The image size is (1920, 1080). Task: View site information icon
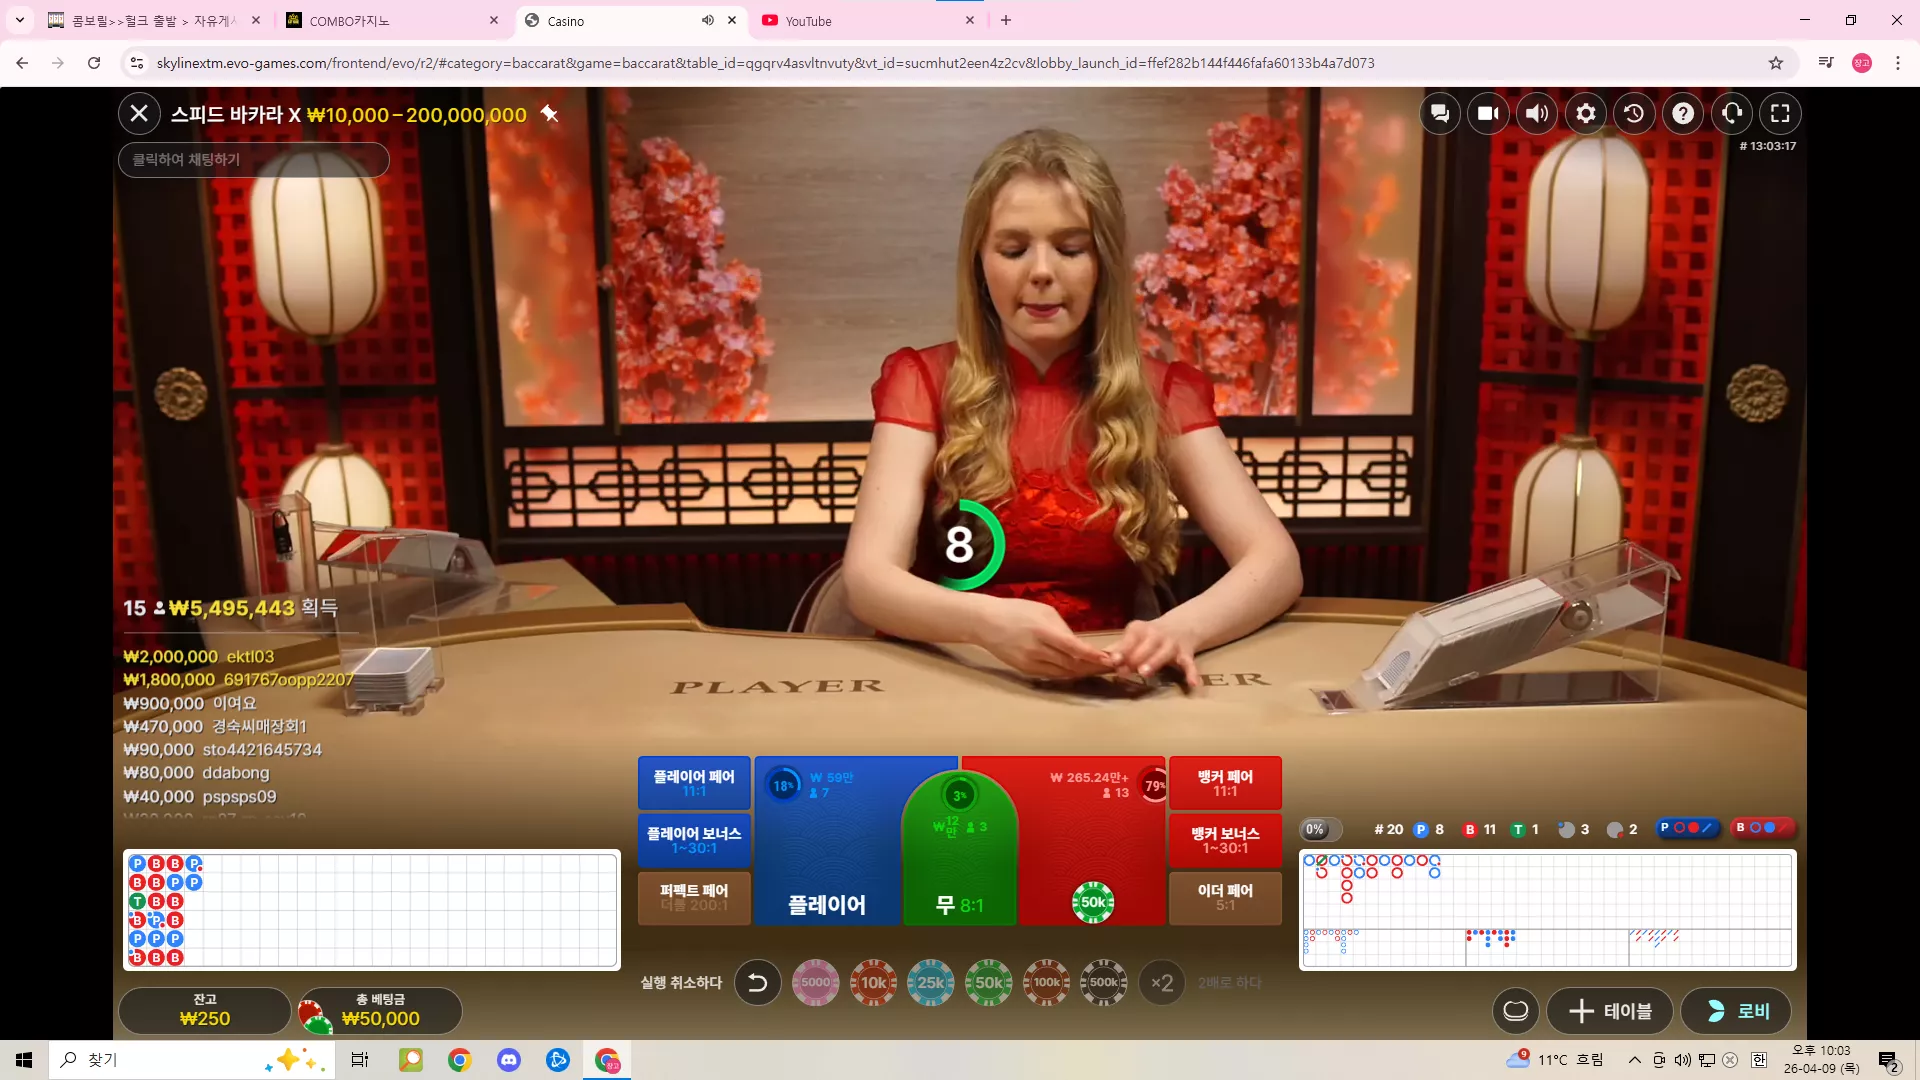[137, 63]
